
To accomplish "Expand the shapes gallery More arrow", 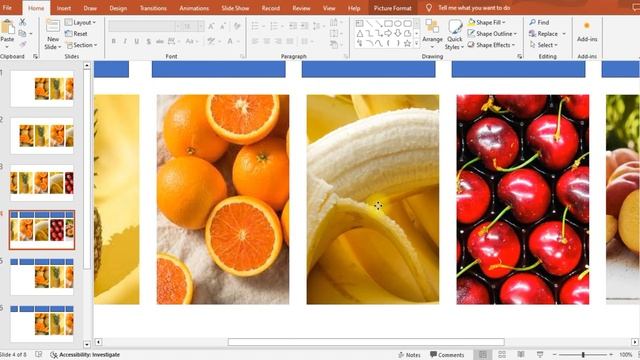I will (x=417, y=43).
